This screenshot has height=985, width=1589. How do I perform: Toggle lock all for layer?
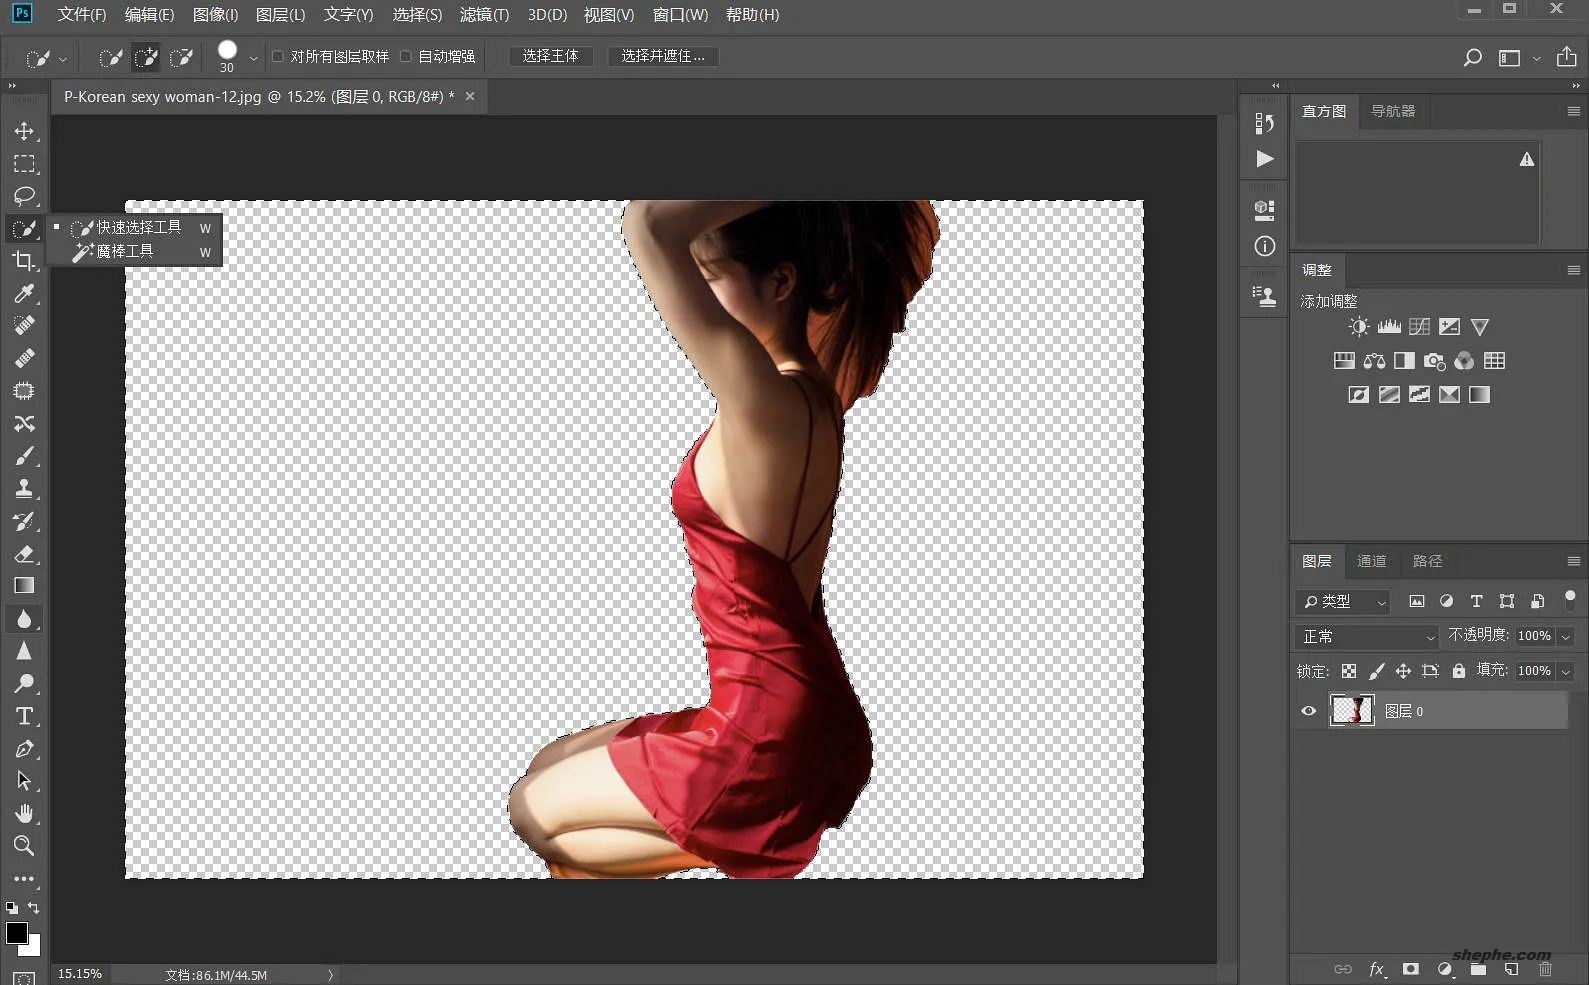[x=1458, y=671]
